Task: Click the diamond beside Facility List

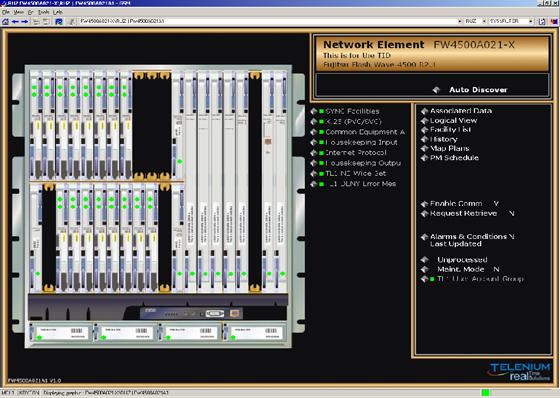Action: (x=424, y=130)
